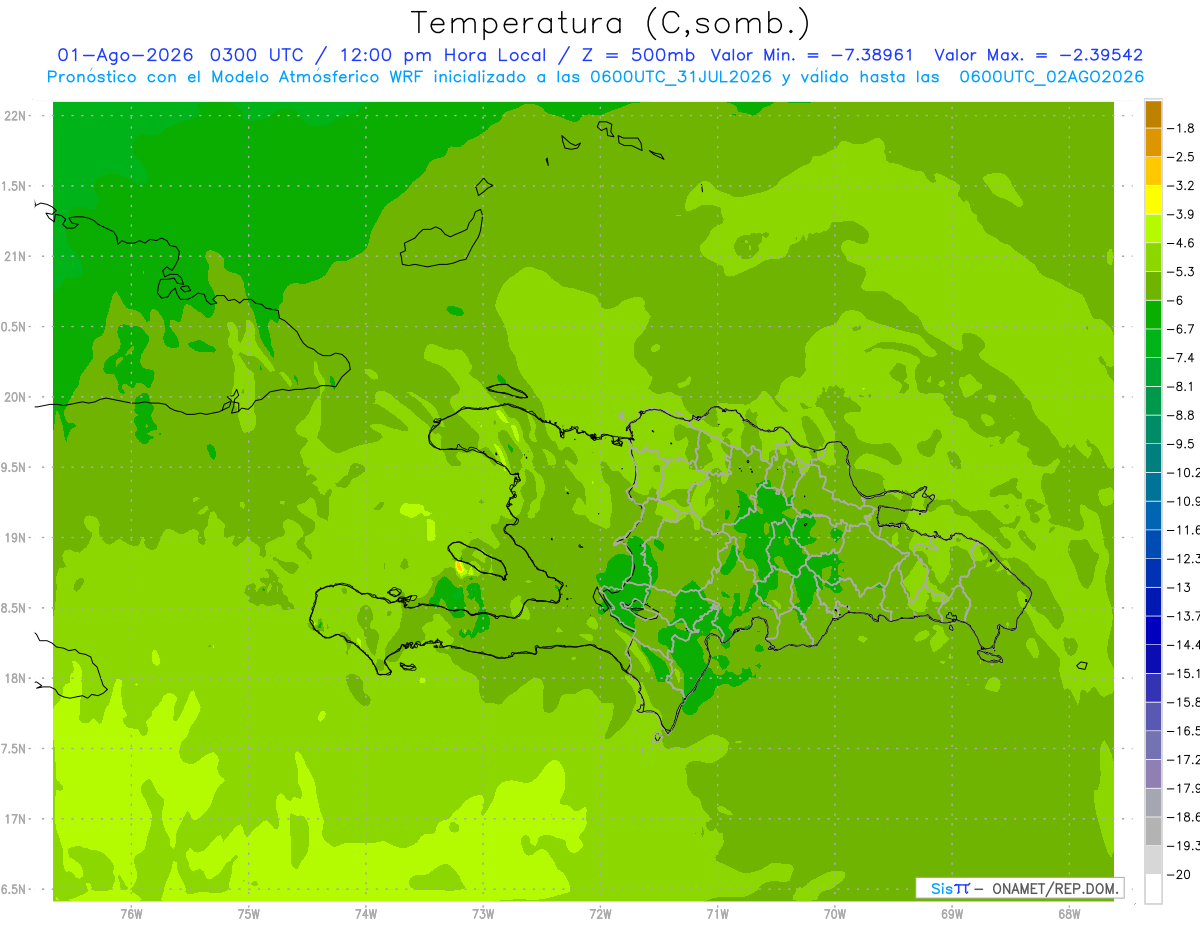The width and height of the screenshot is (1200, 927).
Task: Click the '-20' legend value
Action: point(1179,874)
